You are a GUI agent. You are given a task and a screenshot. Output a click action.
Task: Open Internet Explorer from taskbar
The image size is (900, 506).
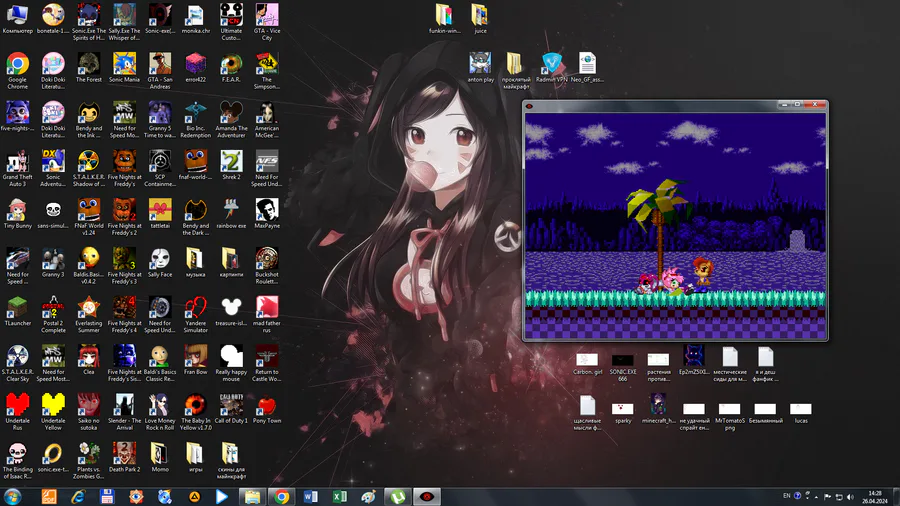coord(78,497)
